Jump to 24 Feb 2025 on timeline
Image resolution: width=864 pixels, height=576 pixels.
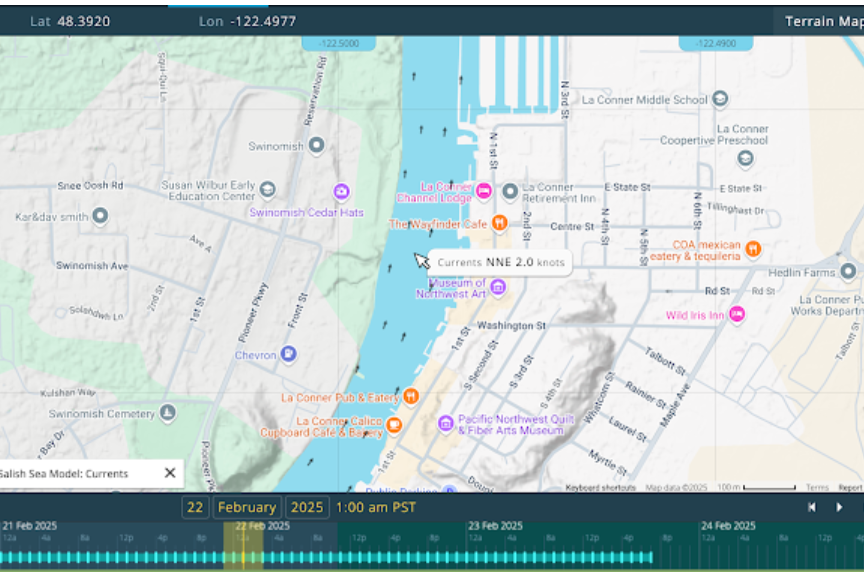pyautogui.click(x=728, y=526)
